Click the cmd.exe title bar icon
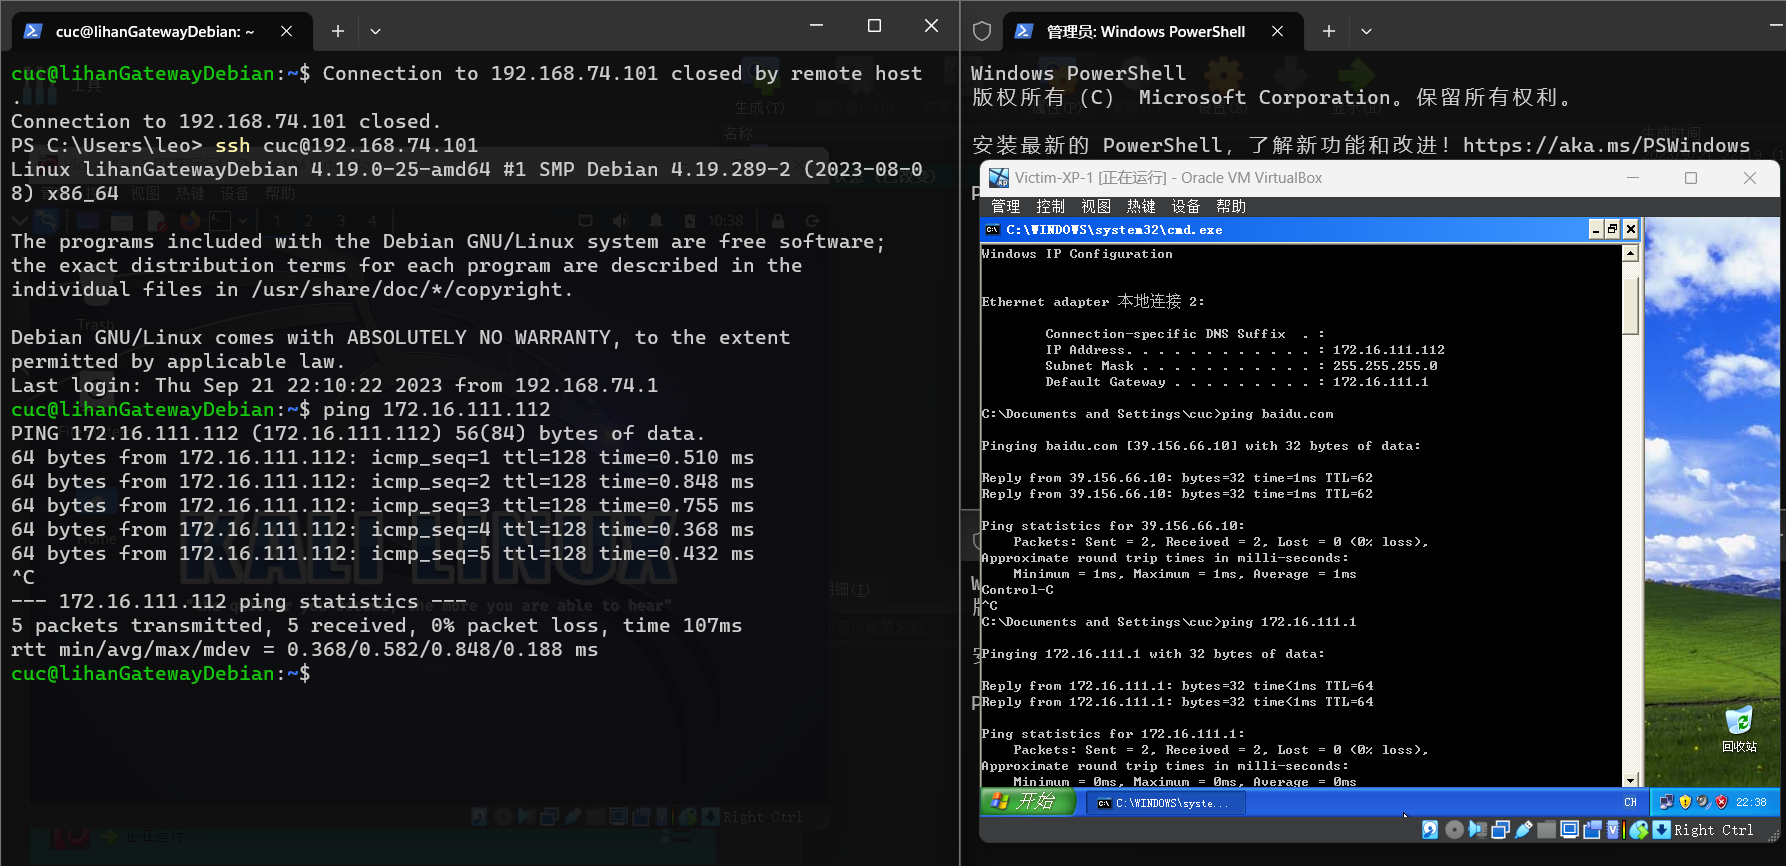 pyautogui.click(x=992, y=230)
